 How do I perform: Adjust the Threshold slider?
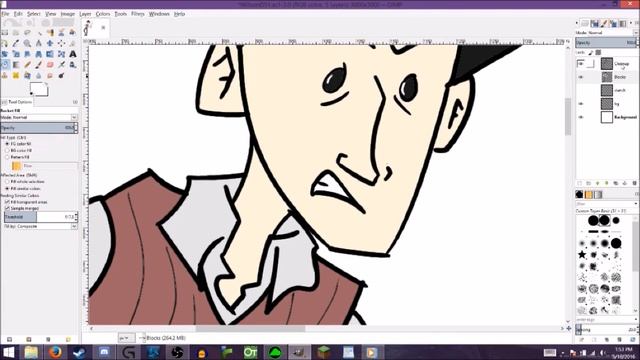40,217
